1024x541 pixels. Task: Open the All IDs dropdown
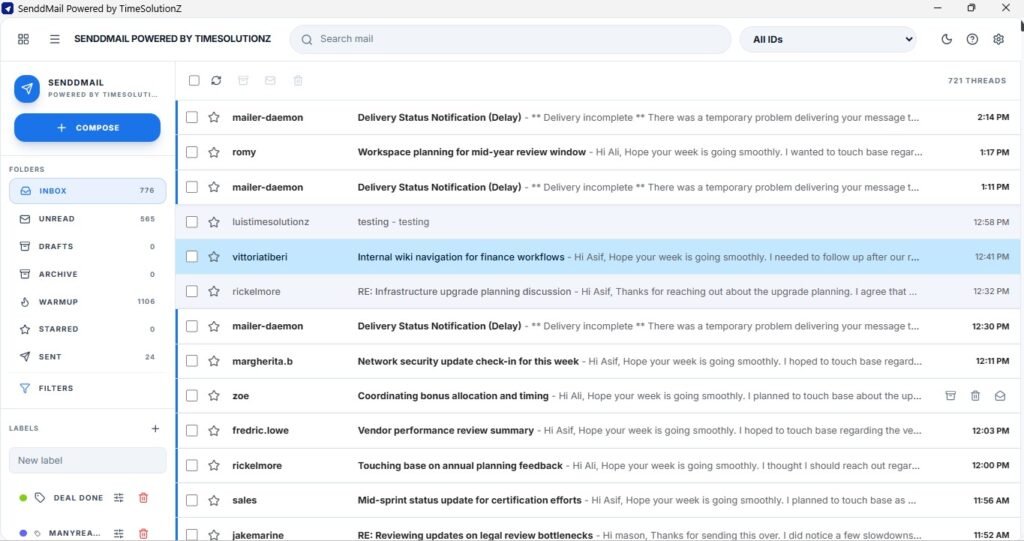coord(828,39)
